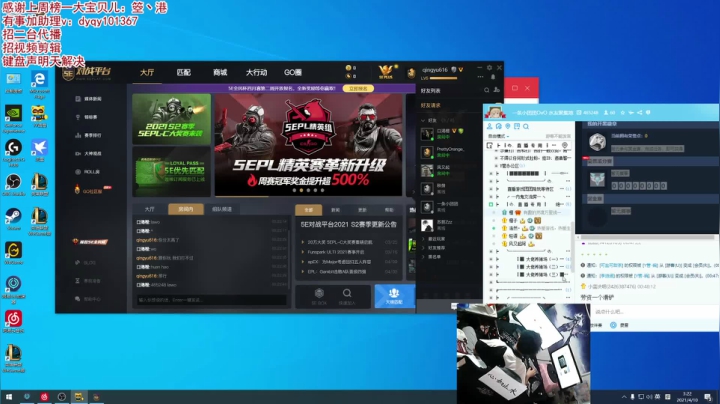Open the 大厅 tab in 5E top navigation
Viewport: 720px width, 404px height.
tap(147, 73)
